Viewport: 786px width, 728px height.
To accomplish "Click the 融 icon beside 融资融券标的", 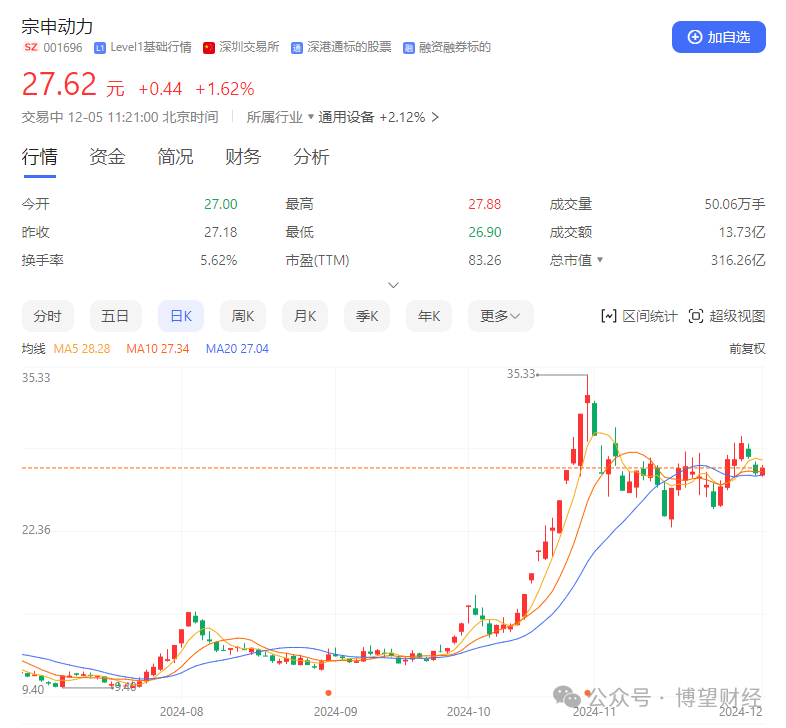I will pos(409,48).
